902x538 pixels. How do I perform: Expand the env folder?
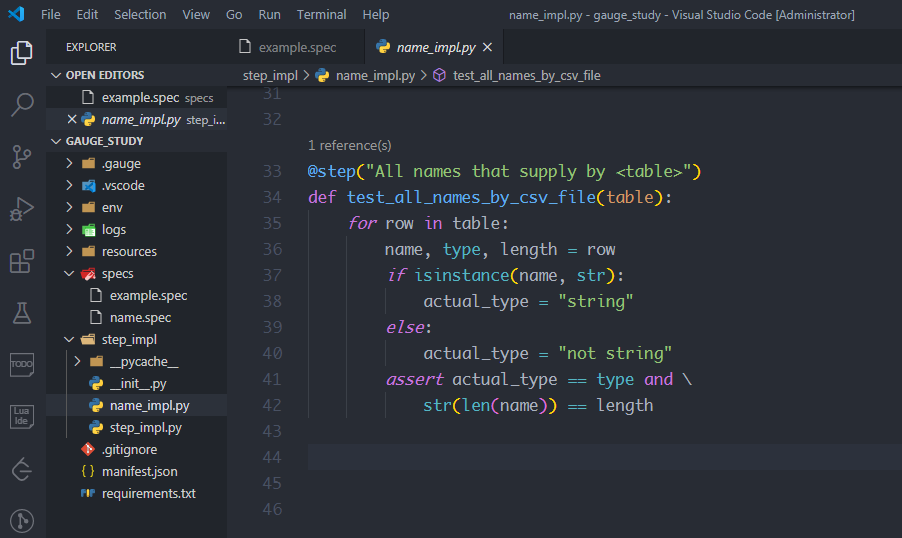[x=69, y=207]
